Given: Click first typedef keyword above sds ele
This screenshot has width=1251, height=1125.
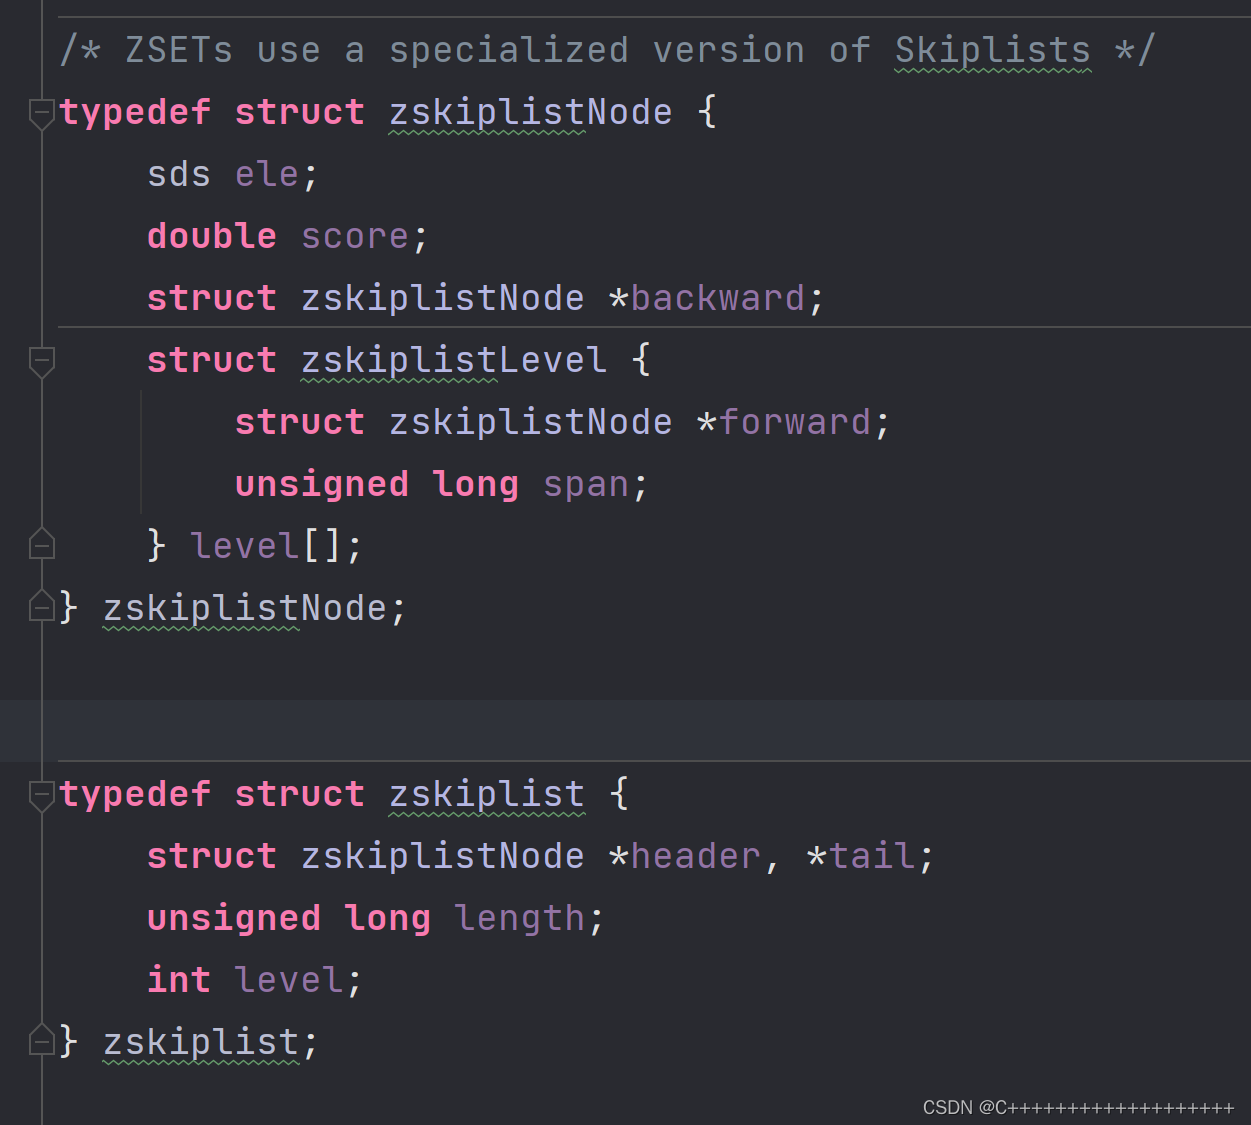Looking at the screenshot, I should pos(135,112).
